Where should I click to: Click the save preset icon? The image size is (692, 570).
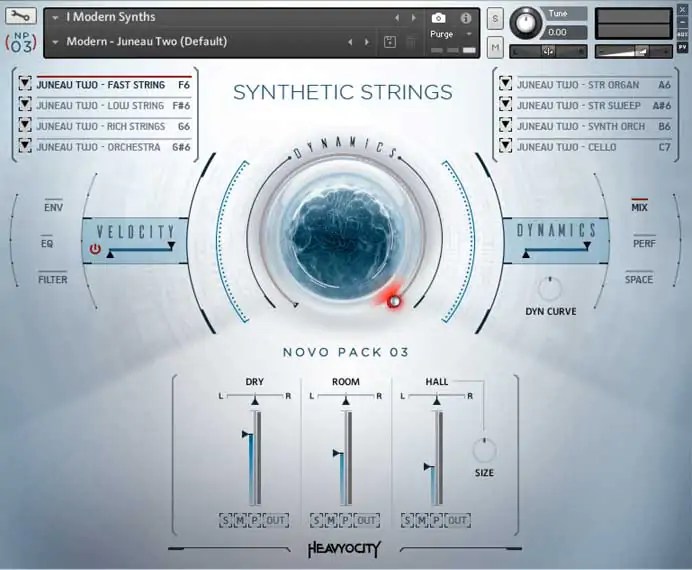[x=390, y=42]
